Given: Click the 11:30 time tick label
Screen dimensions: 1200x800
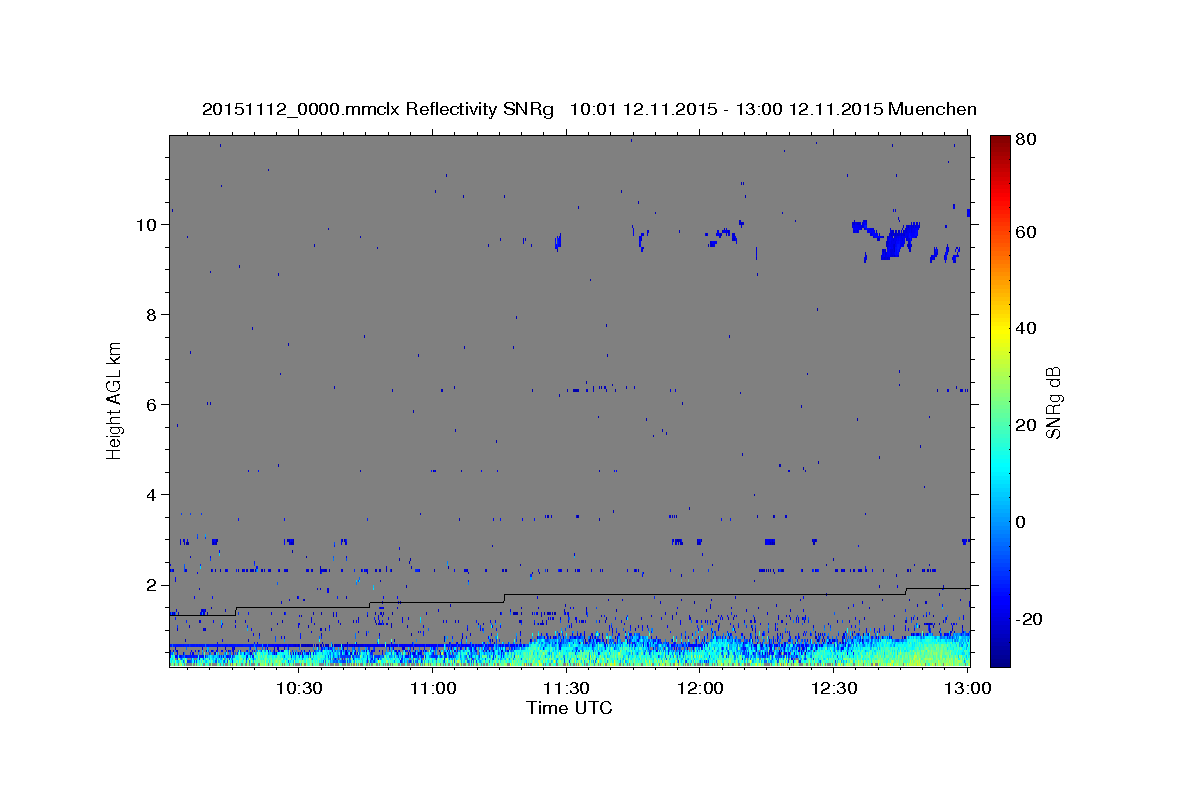Looking at the screenshot, I should [566, 688].
